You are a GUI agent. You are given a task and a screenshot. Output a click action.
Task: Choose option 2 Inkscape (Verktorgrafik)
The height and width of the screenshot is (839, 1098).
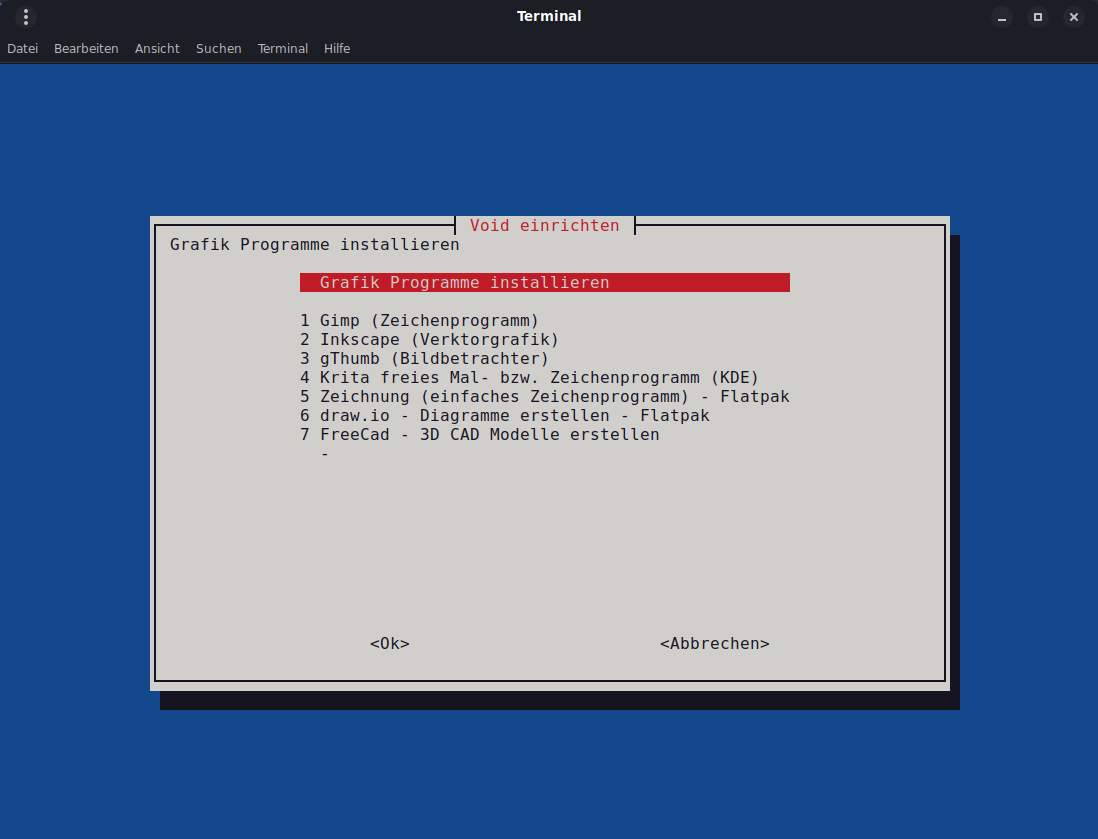pyautogui.click(x=429, y=340)
